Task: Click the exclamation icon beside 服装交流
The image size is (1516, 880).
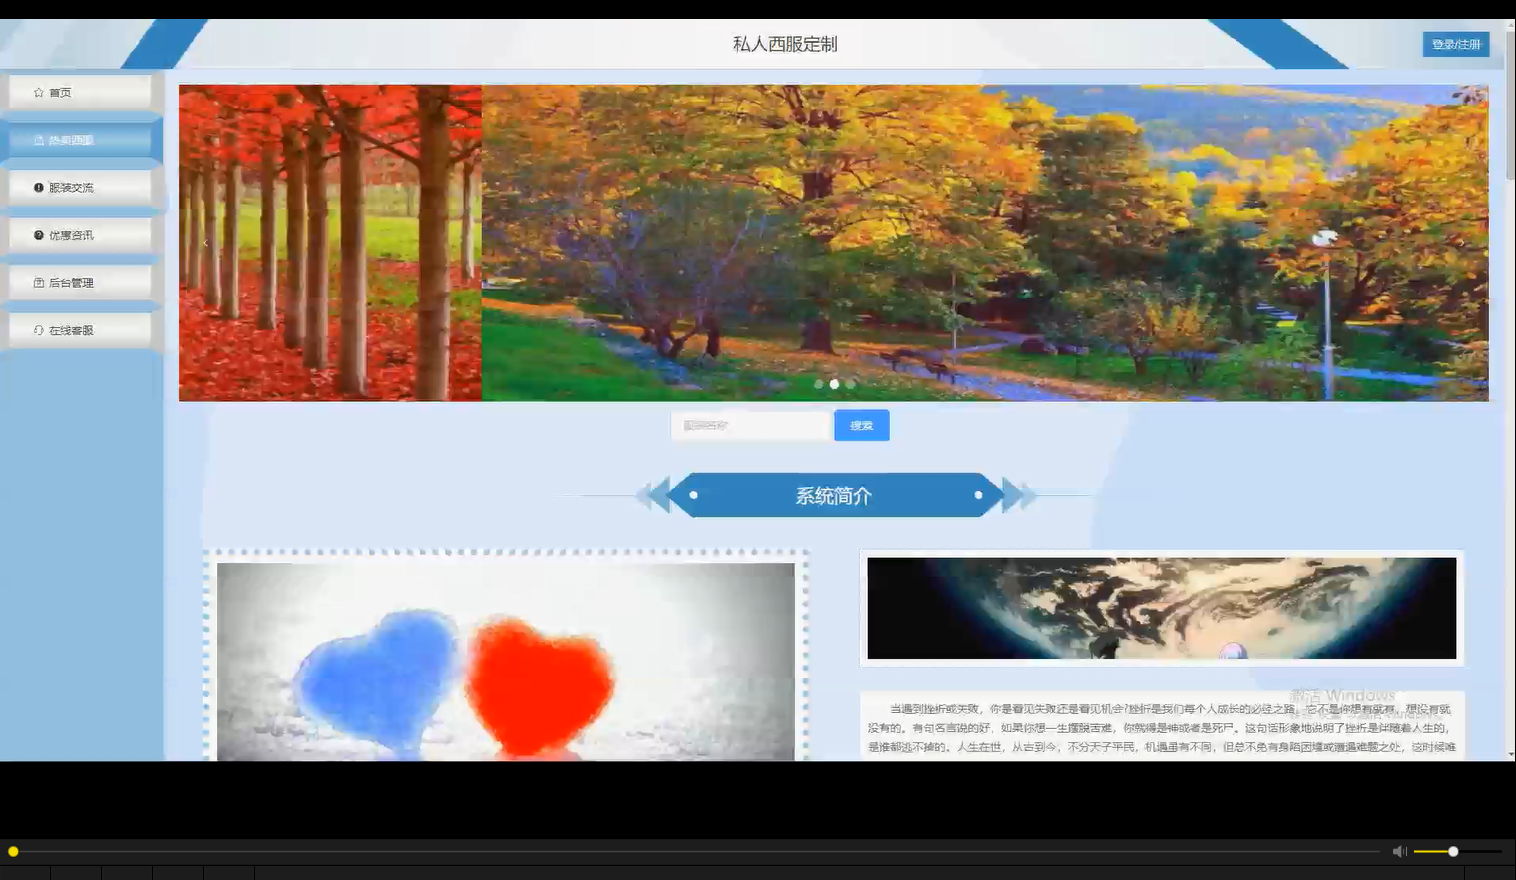Action: click(38, 188)
